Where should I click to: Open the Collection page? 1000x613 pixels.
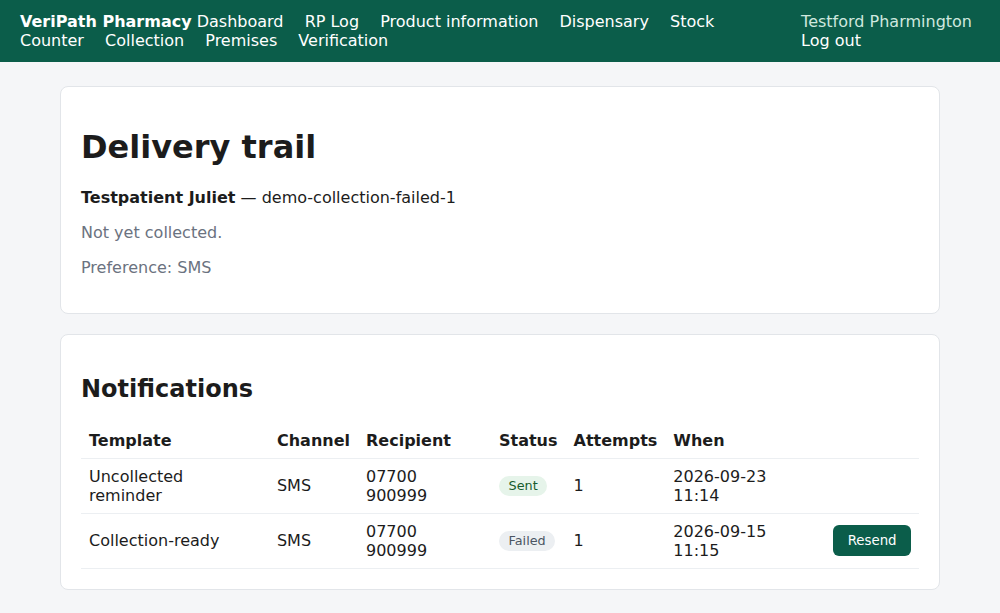tap(144, 40)
